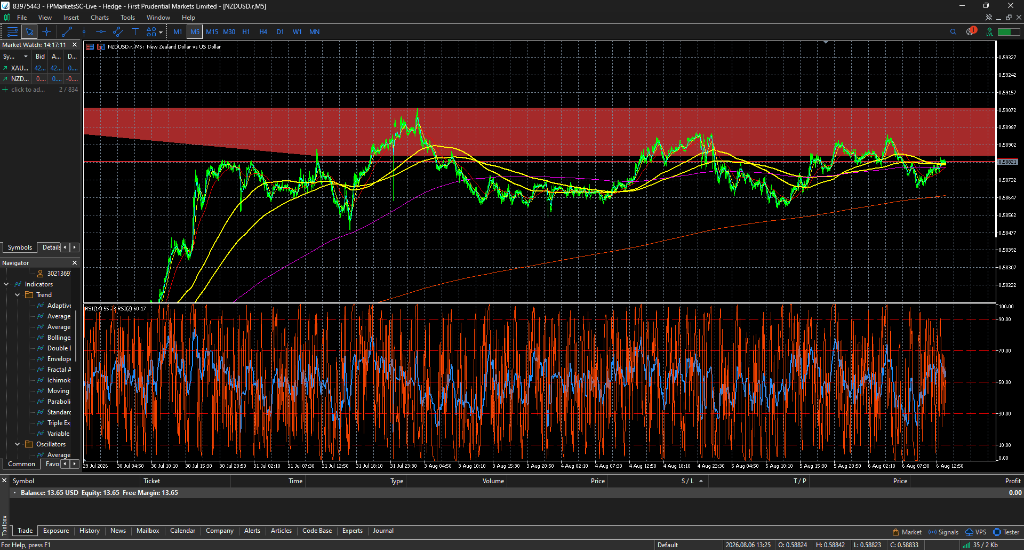1024x550 pixels.
Task: Select the vertical line drawing tool
Action: pos(84,31)
